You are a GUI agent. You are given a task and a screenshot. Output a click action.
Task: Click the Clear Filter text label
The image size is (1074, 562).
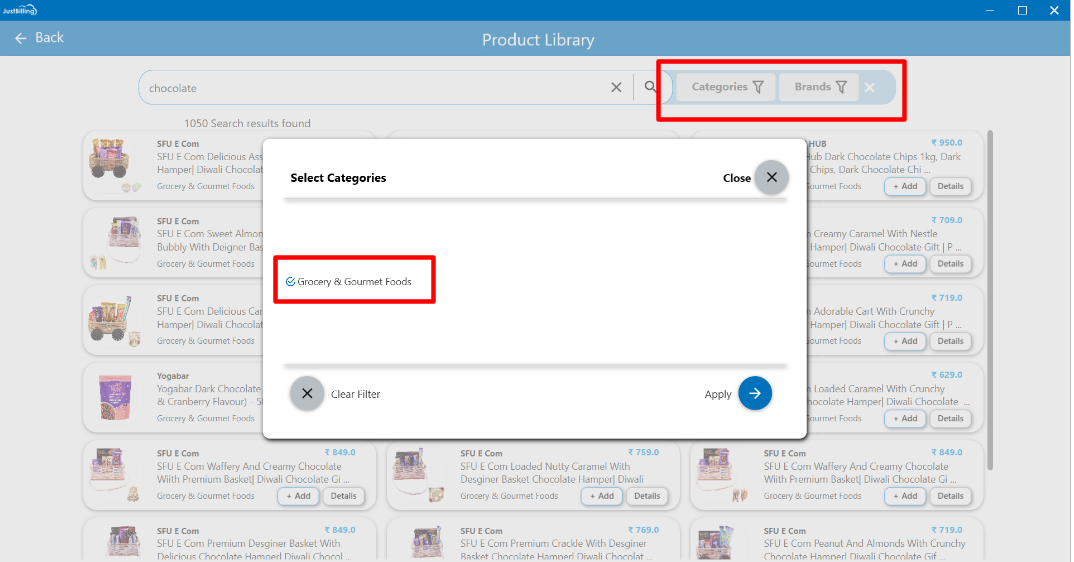pyautogui.click(x=355, y=395)
